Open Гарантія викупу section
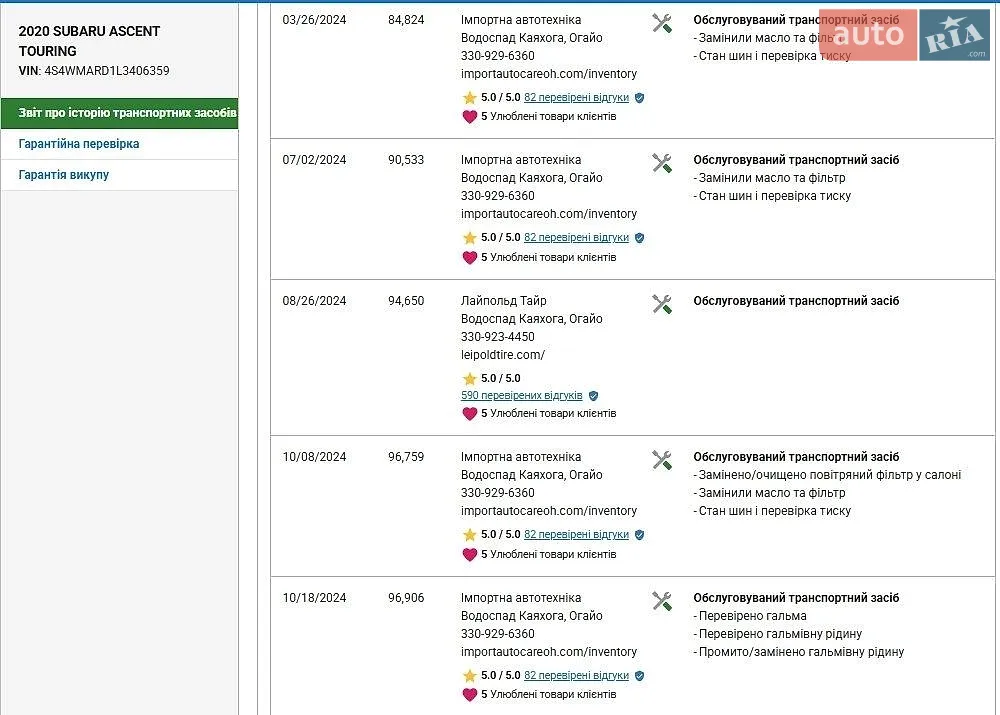Image resolution: width=1000 pixels, height=715 pixels. [x=119, y=175]
